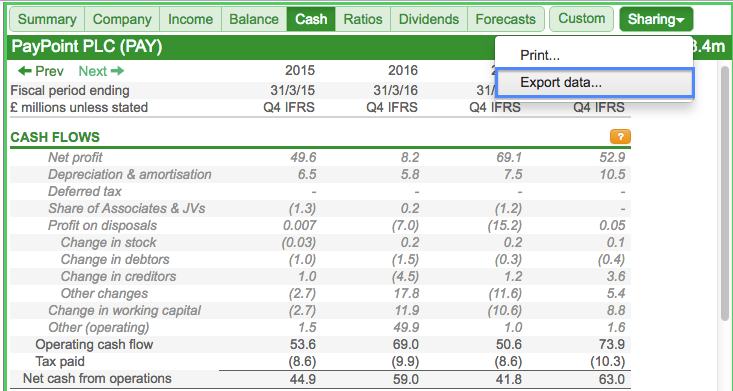Click the vertical scrollbar thumb

point(726,193)
